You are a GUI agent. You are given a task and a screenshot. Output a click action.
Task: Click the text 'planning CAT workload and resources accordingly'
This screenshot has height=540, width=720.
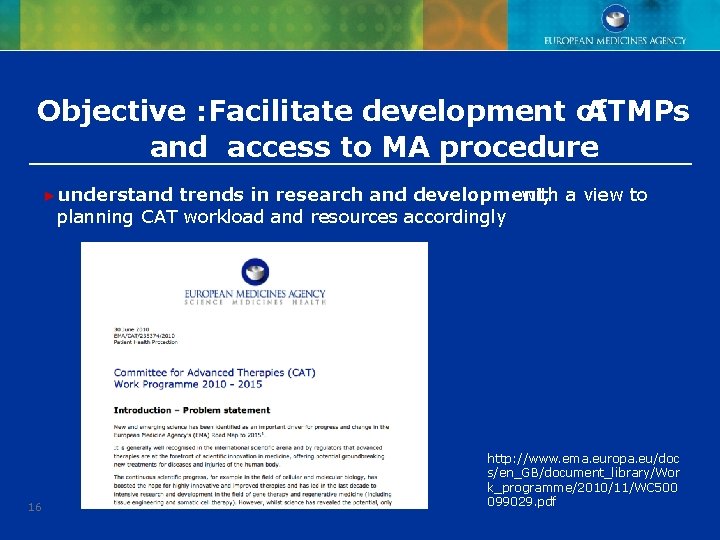coord(281,217)
